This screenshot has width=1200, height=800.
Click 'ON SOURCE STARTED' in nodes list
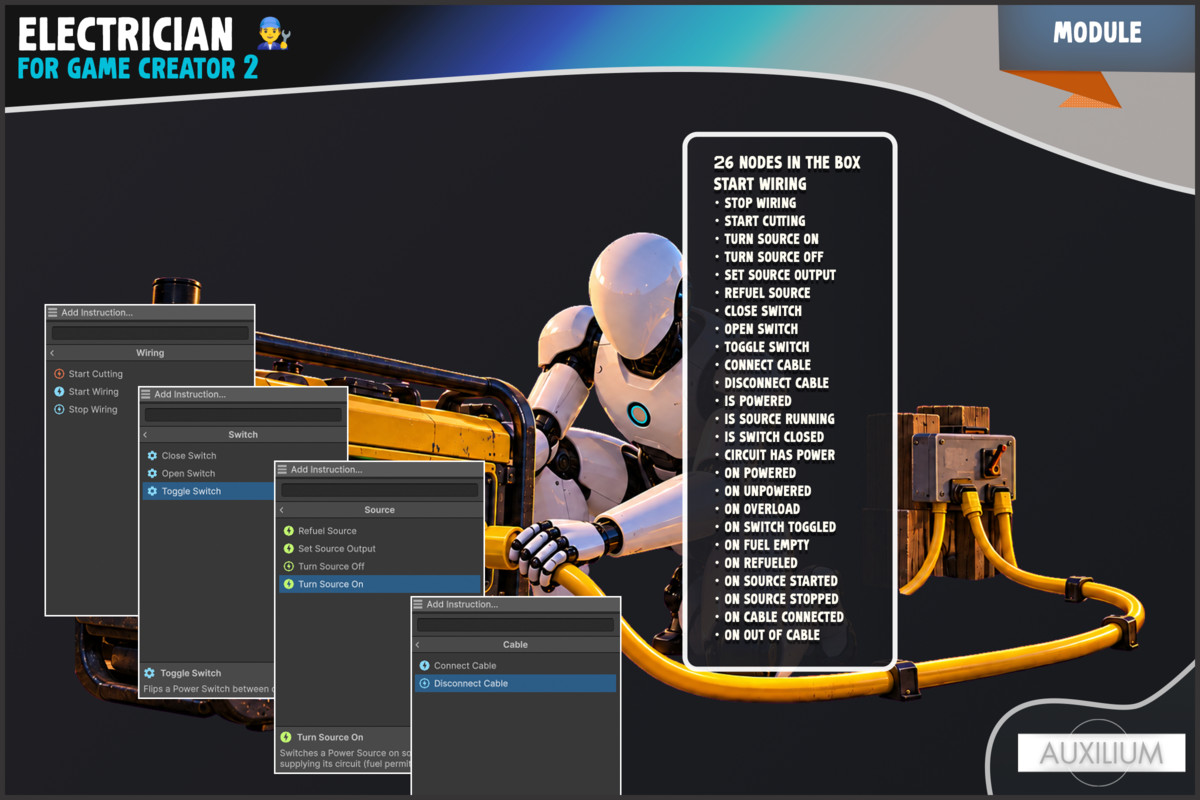click(x=781, y=581)
